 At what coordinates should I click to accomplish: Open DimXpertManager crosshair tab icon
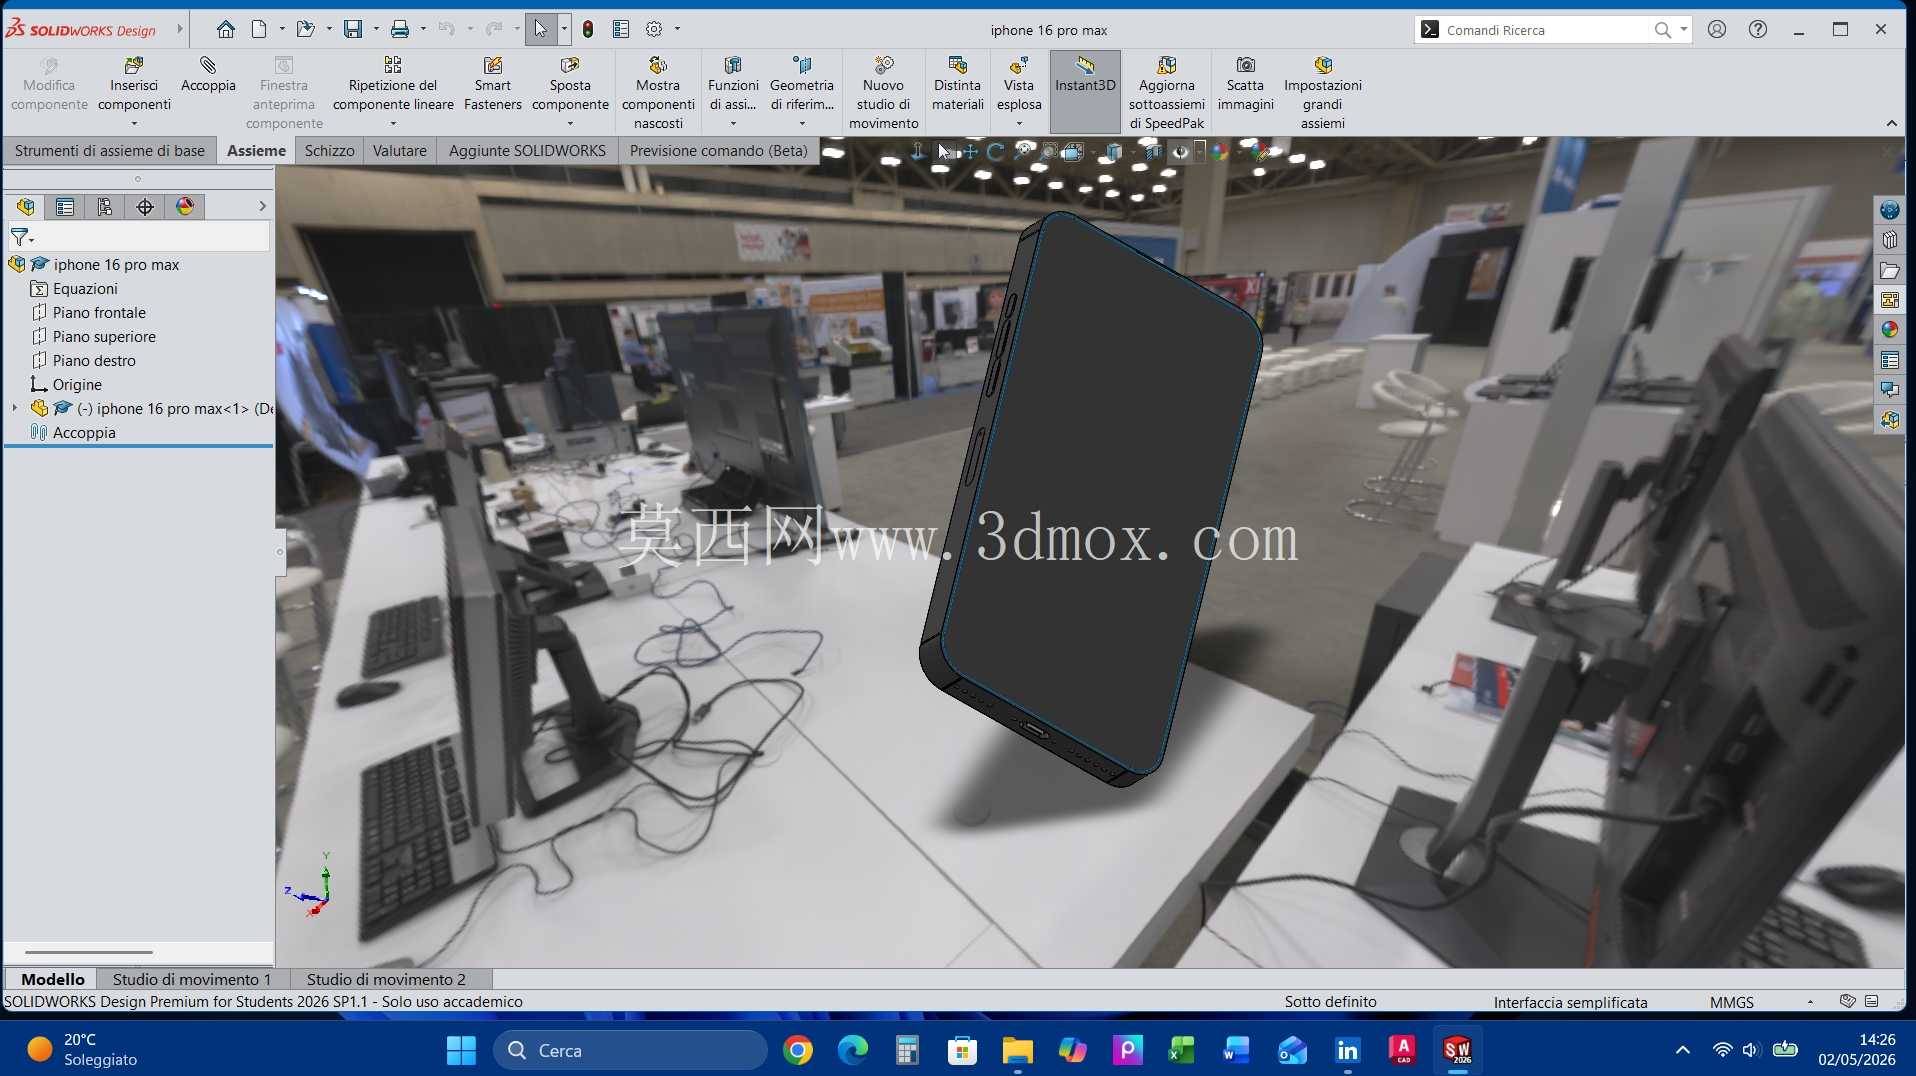(x=145, y=207)
